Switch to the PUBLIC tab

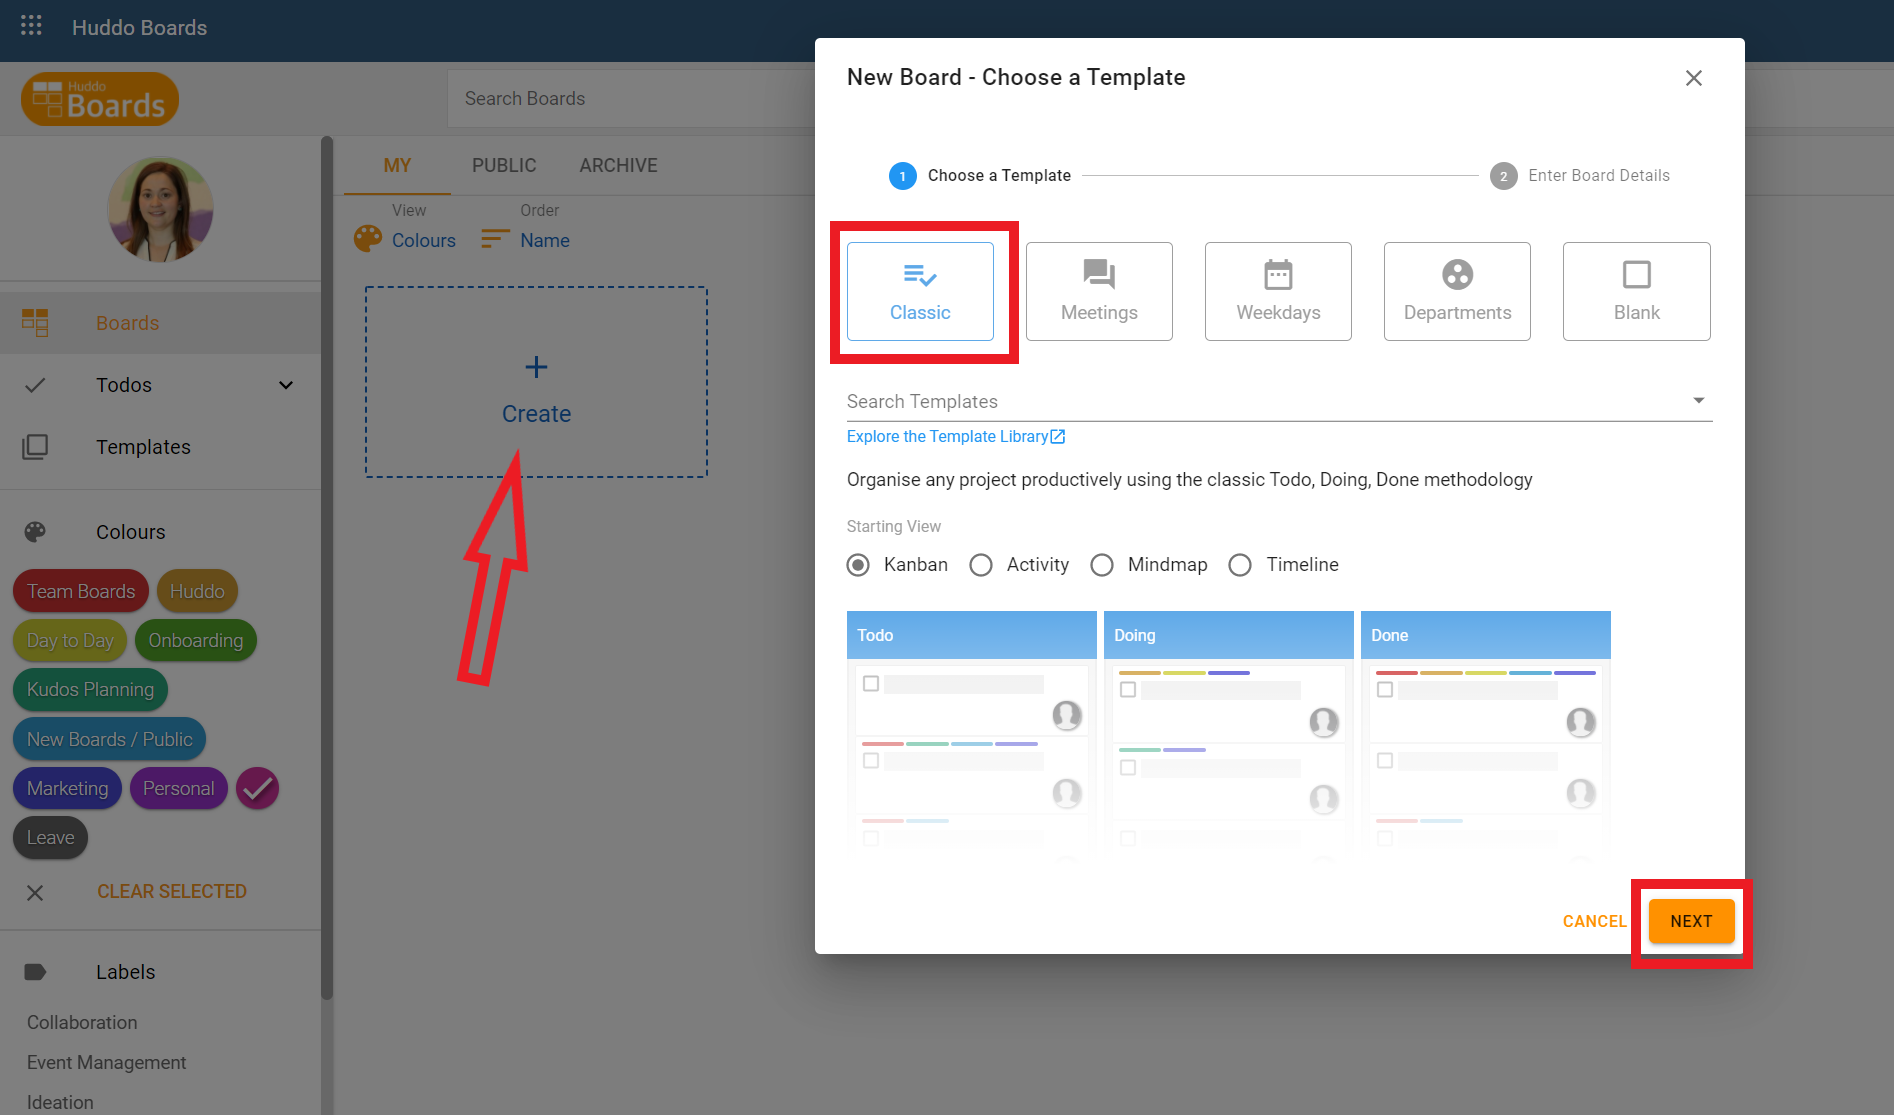pos(504,166)
